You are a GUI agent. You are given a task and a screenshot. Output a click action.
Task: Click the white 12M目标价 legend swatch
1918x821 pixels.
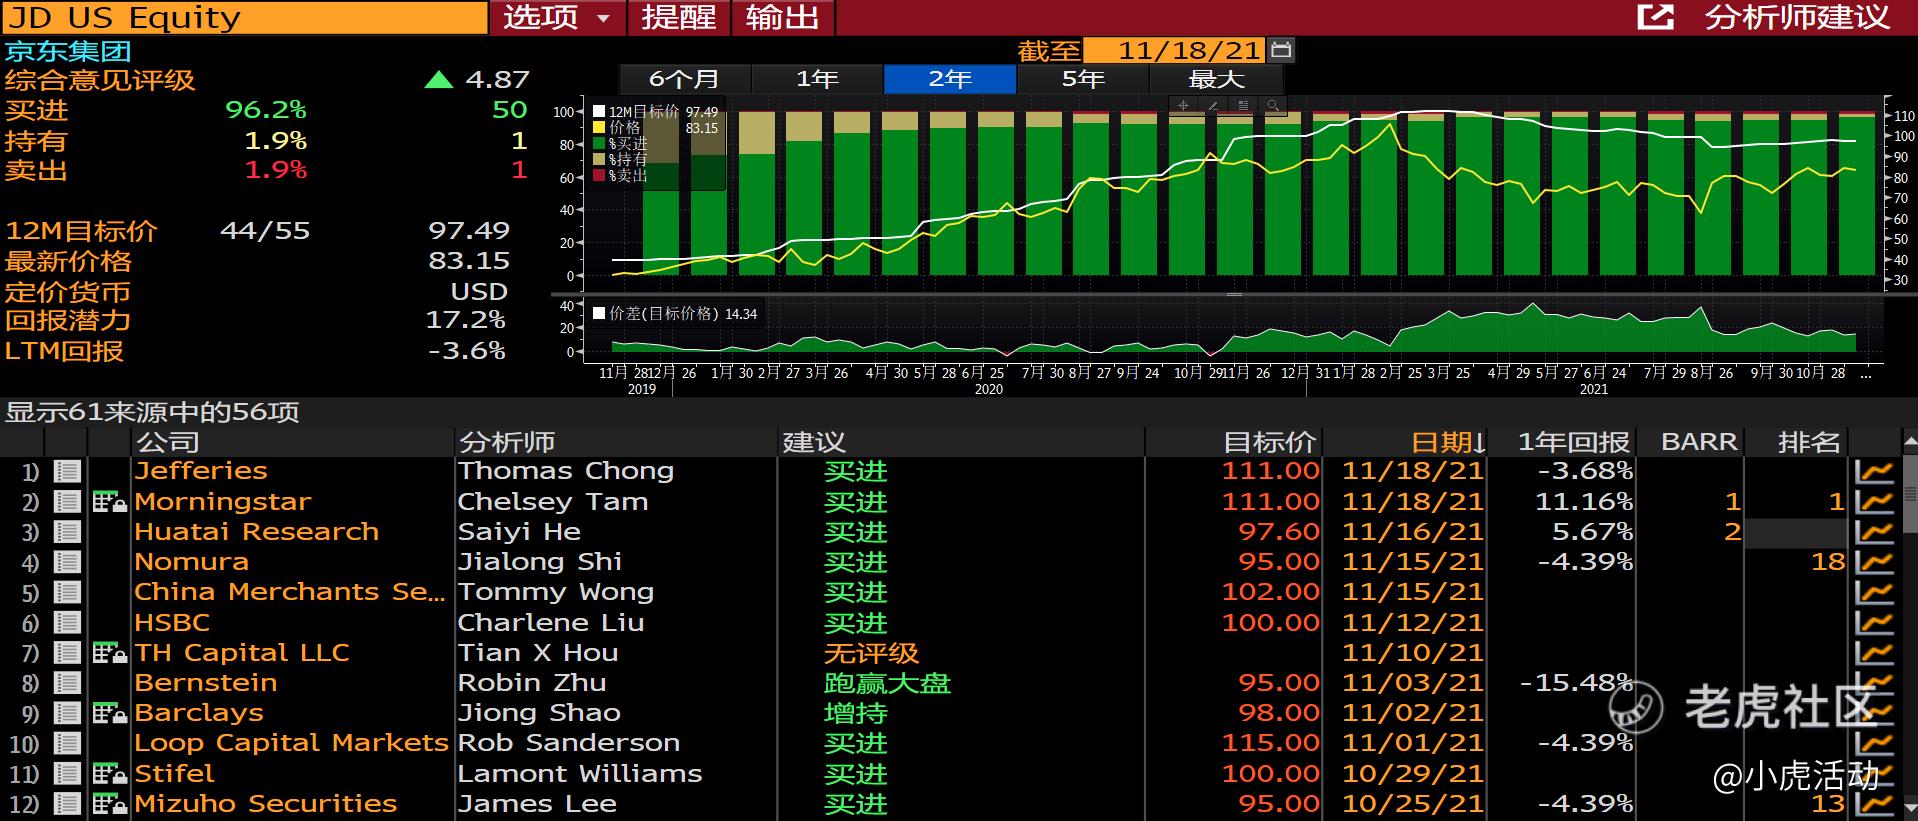(x=599, y=112)
